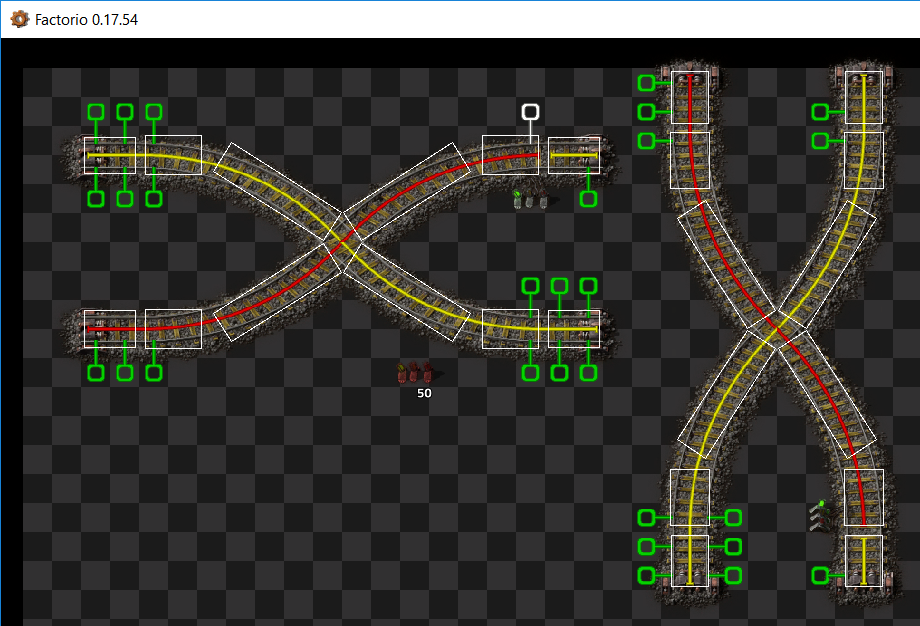
Task: Click lowest green box right of bottom-left vertical rail
Action: pyautogui.click(x=733, y=576)
